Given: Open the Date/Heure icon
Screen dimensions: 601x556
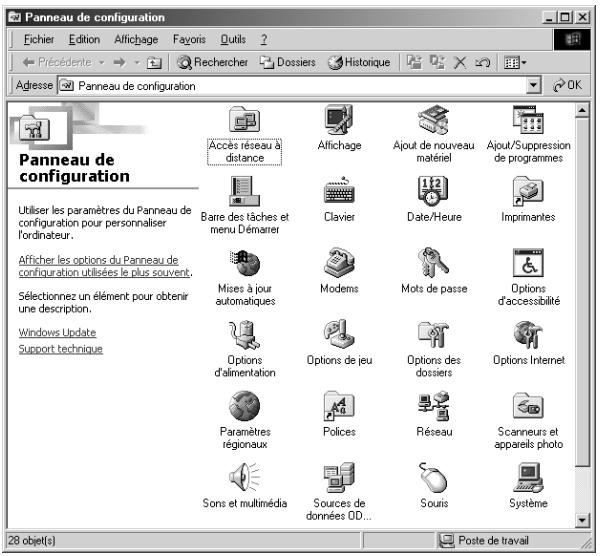Looking at the screenshot, I should coord(433,191).
